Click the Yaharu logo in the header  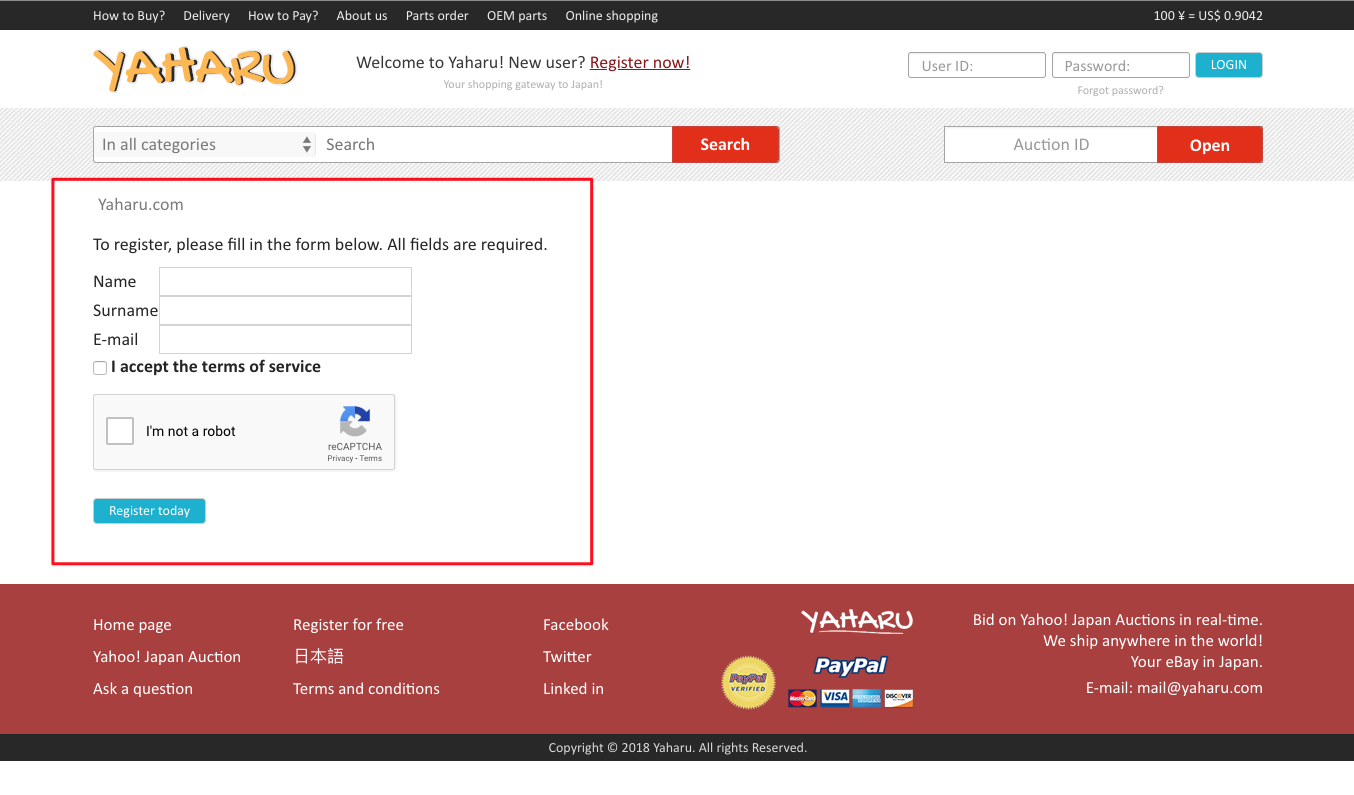point(195,70)
